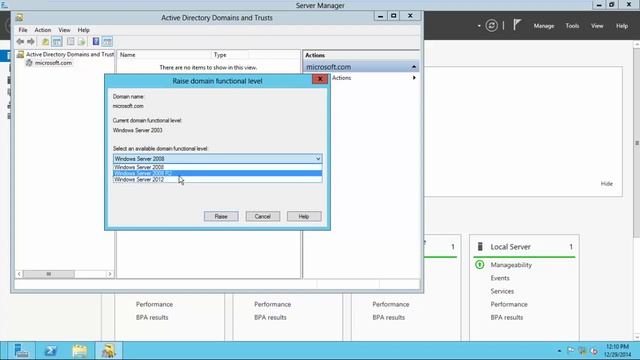Screen dimensions: 640x360
Task: Click Manageability under Local Server
Action: (511, 265)
